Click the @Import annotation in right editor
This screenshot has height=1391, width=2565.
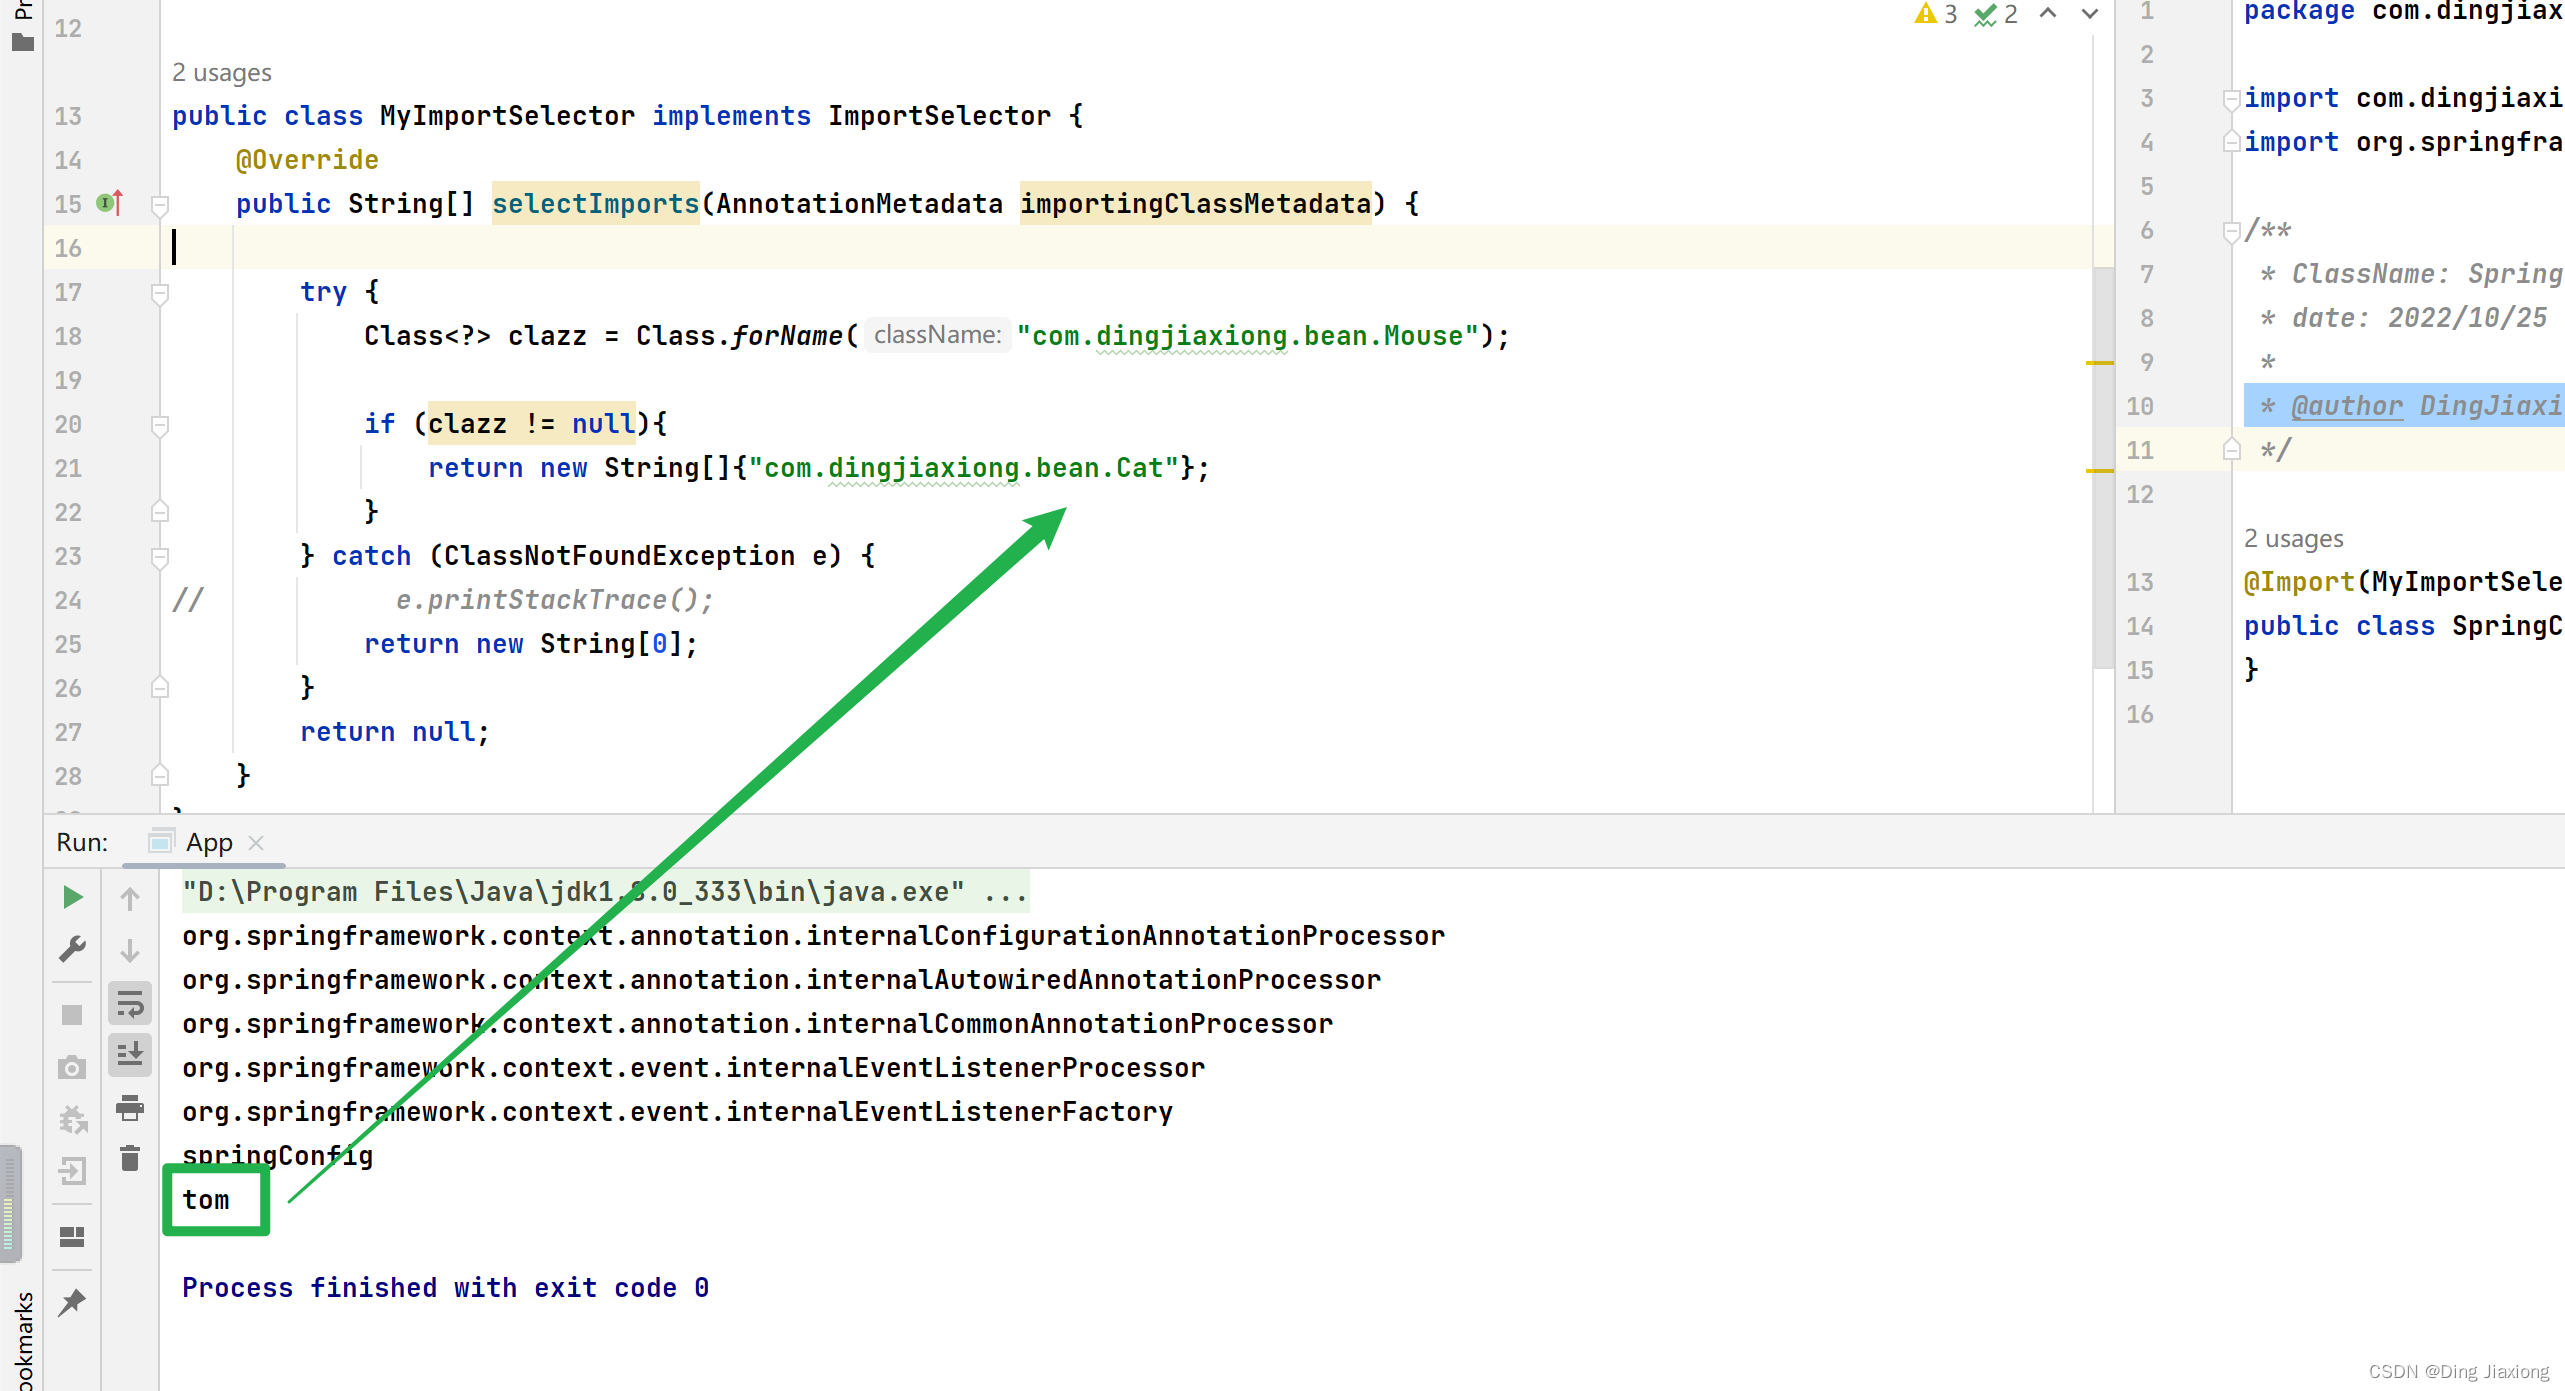tap(2298, 581)
